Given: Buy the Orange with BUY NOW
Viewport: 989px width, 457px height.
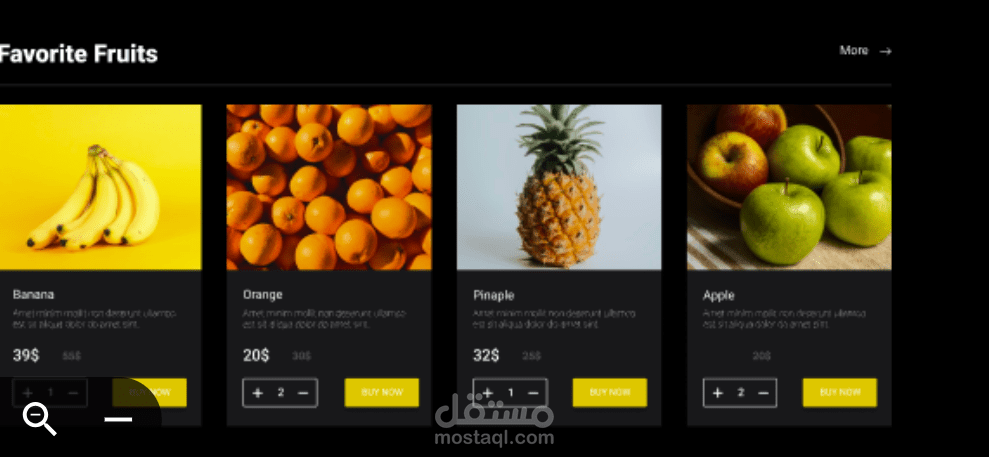Looking at the screenshot, I should point(382,392).
